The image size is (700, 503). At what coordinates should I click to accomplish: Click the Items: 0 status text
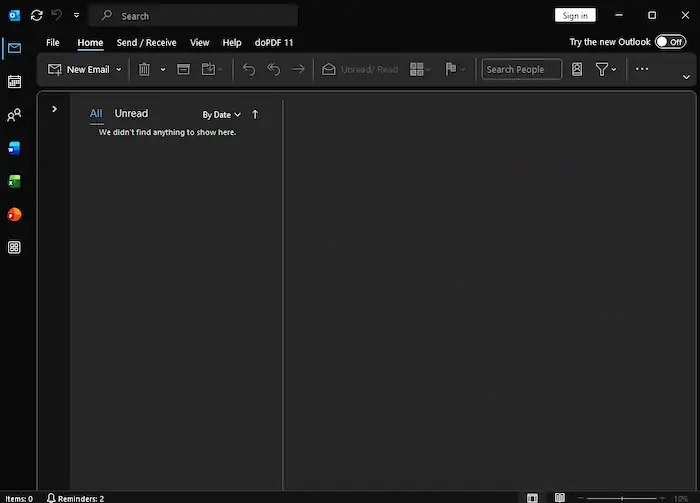point(19,499)
